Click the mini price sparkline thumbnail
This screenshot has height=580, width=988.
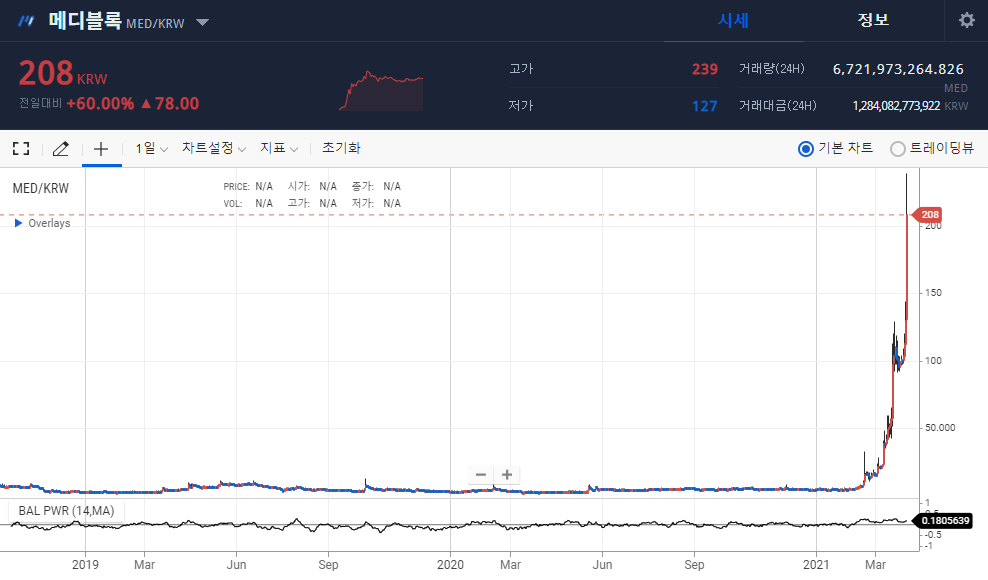(381, 90)
